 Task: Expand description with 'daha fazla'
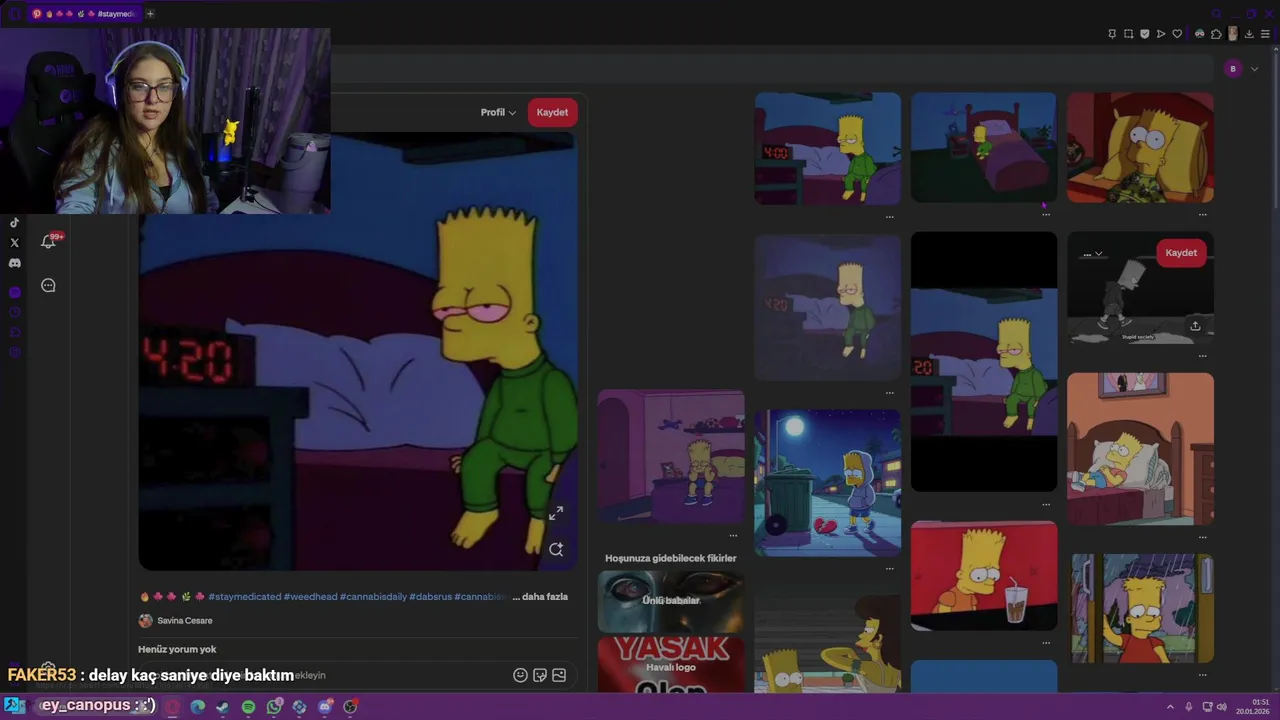(545, 597)
